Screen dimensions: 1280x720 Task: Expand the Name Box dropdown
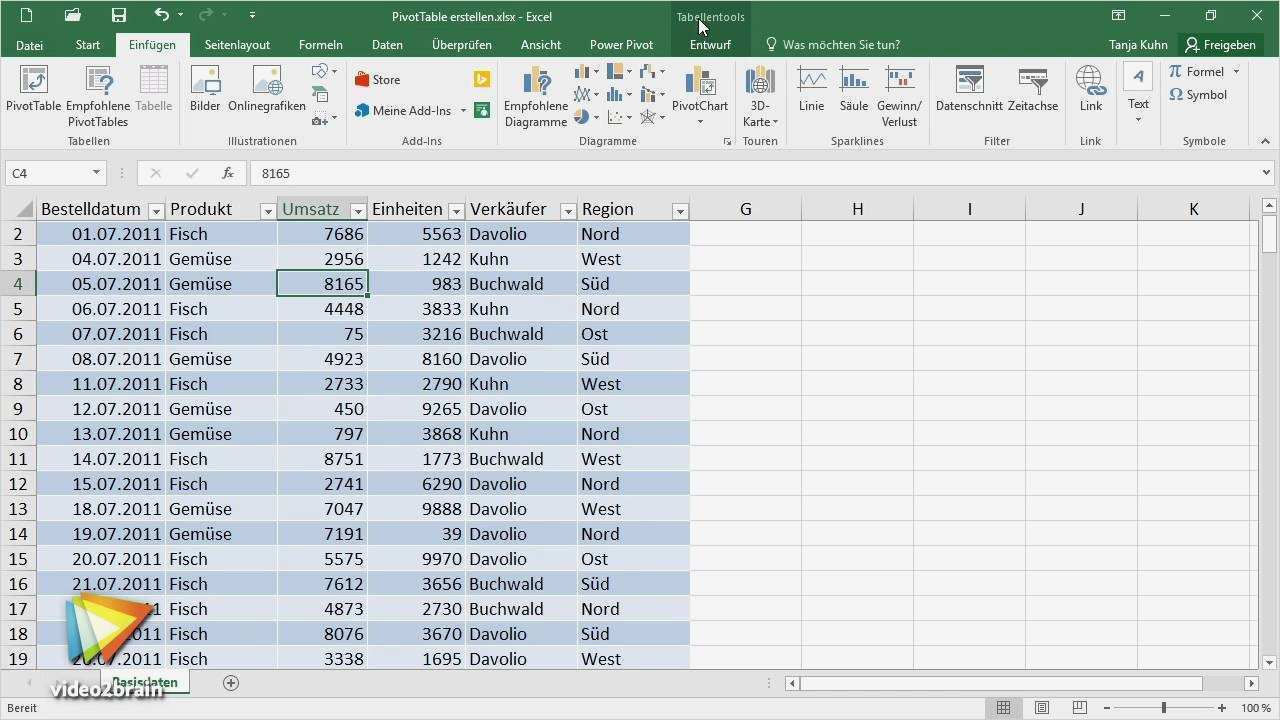pyautogui.click(x=96, y=173)
